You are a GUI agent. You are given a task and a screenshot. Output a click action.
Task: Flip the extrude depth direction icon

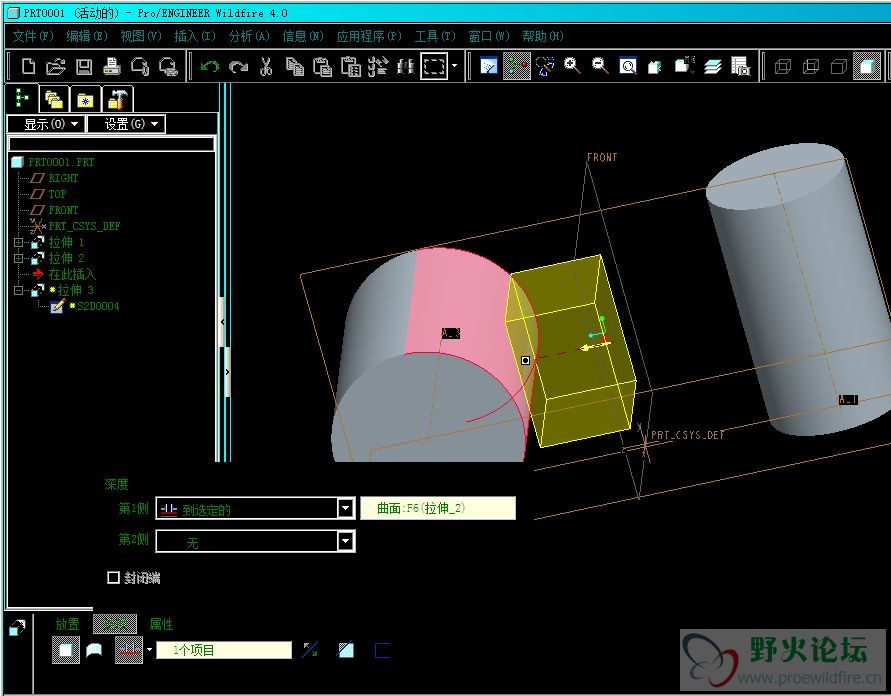pos(310,649)
